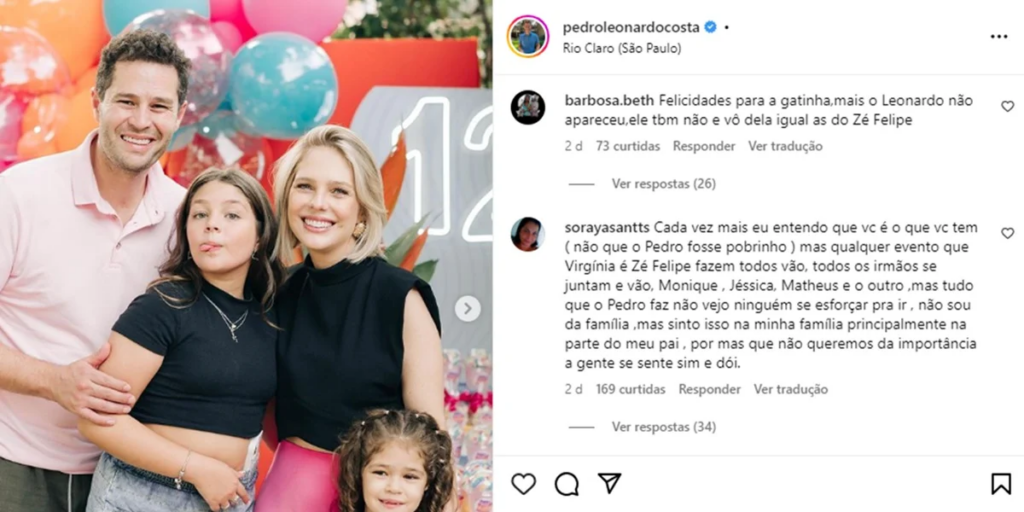
Task: Like barbosa.beth's comment heart
Action: (x=1008, y=106)
